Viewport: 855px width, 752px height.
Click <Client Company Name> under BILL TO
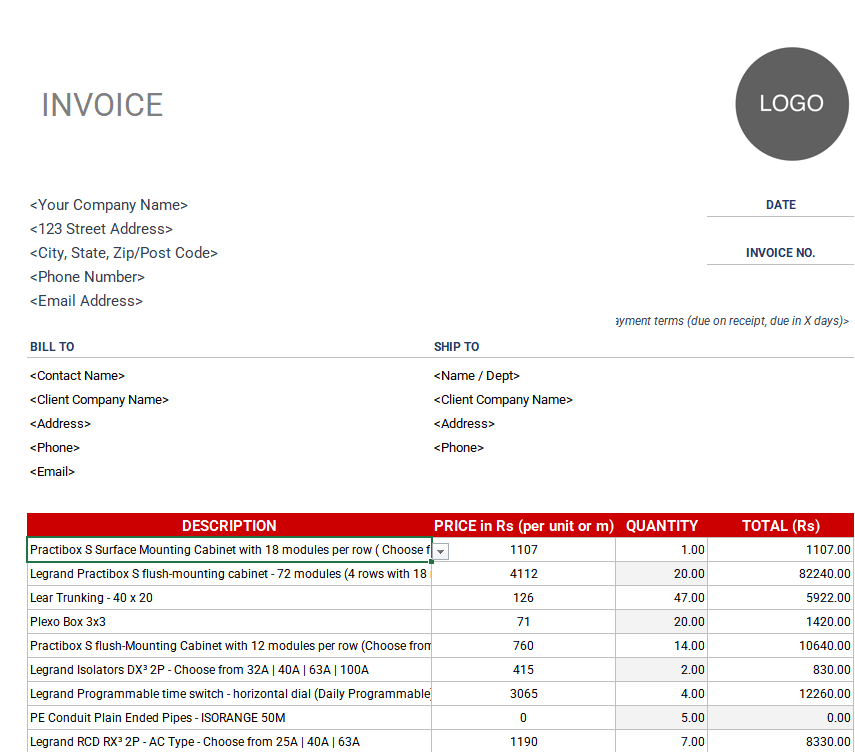click(99, 400)
